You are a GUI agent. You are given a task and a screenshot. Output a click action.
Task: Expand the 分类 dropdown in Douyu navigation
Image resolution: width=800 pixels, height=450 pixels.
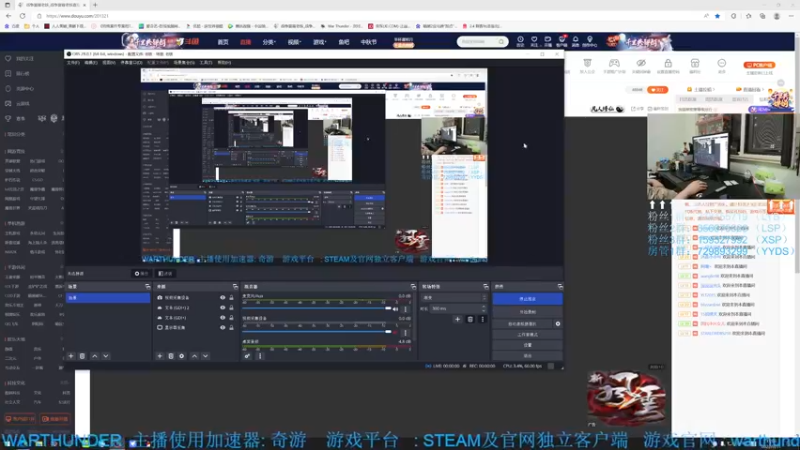(x=269, y=42)
